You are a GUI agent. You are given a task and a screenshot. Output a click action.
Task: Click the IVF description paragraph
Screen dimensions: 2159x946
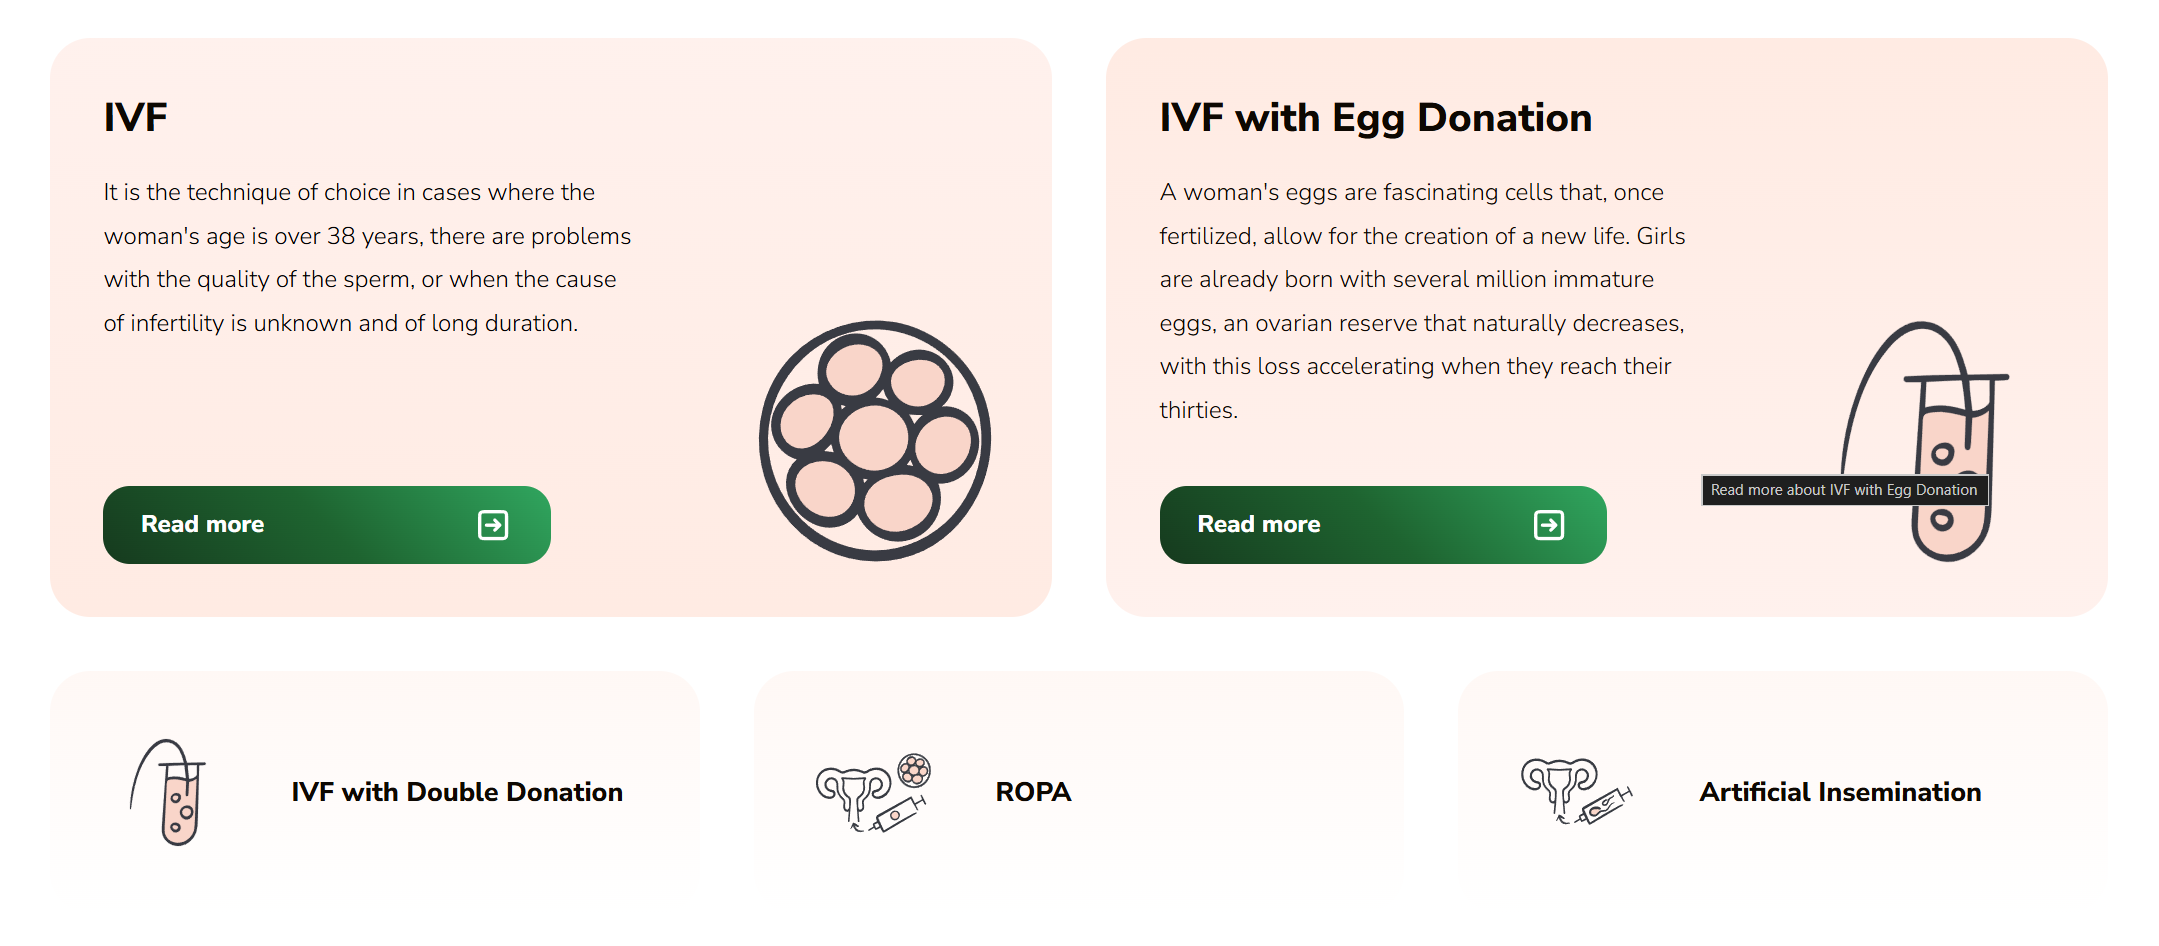click(367, 258)
